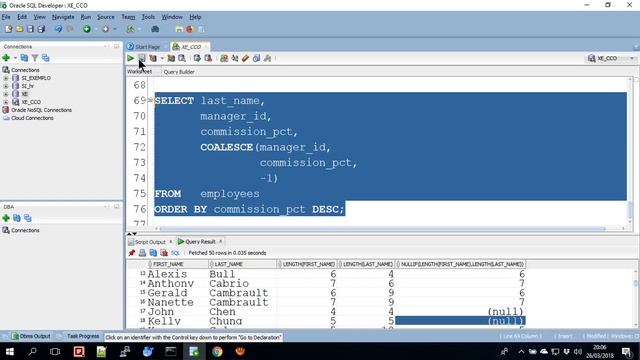Image resolution: width=640 pixels, height=360 pixels.
Task: Open Google Chrome from the taskbar
Action: point(217,351)
